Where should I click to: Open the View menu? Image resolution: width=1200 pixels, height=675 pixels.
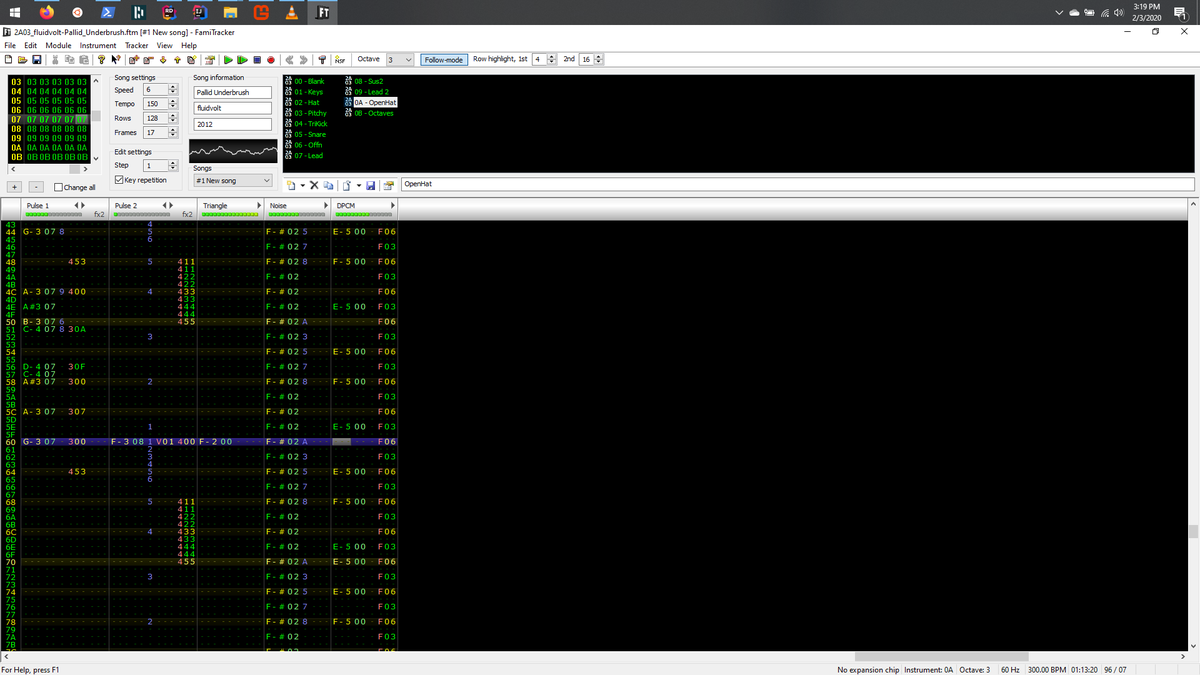pyautogui.click(x=165, y=45)
